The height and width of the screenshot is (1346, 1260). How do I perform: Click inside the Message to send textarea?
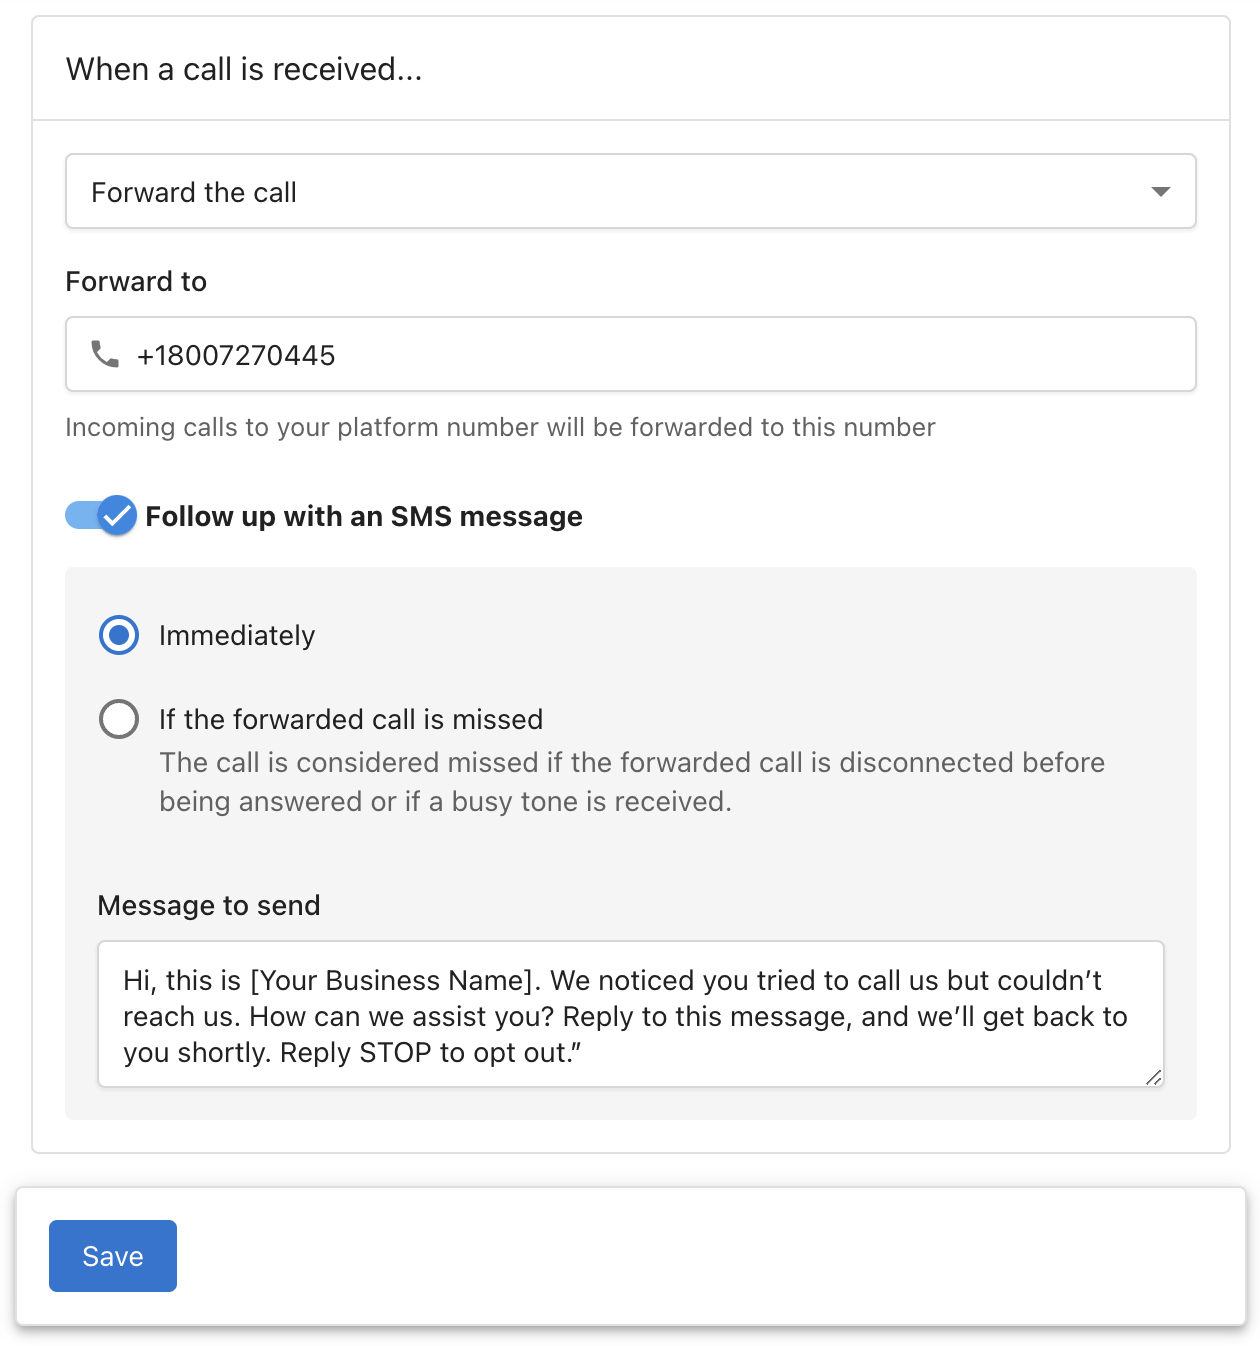(631, 1014)
